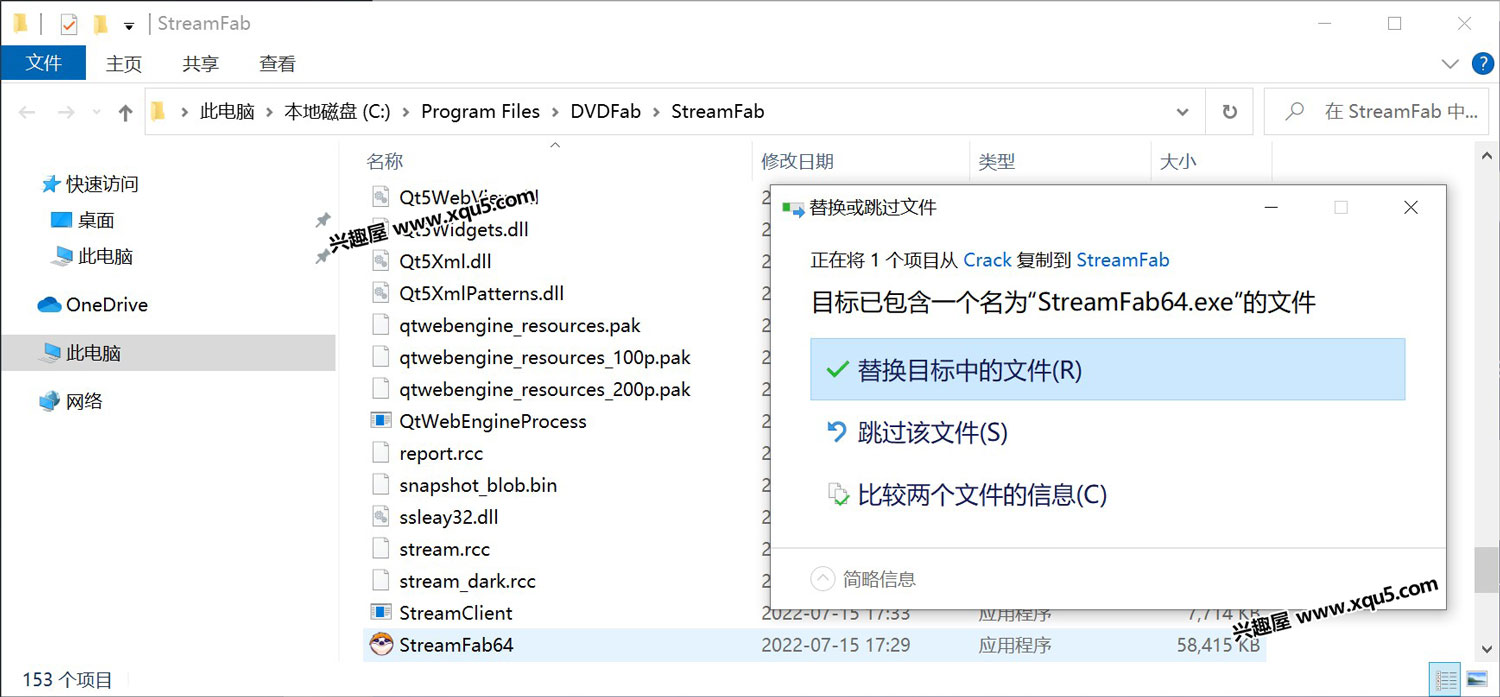
Task: Select ssleay32.dll file
Action: [448, 517]
